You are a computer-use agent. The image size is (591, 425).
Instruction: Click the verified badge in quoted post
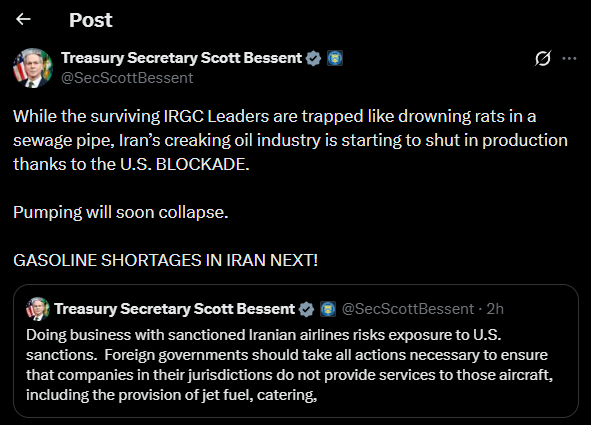click(306, 309)
